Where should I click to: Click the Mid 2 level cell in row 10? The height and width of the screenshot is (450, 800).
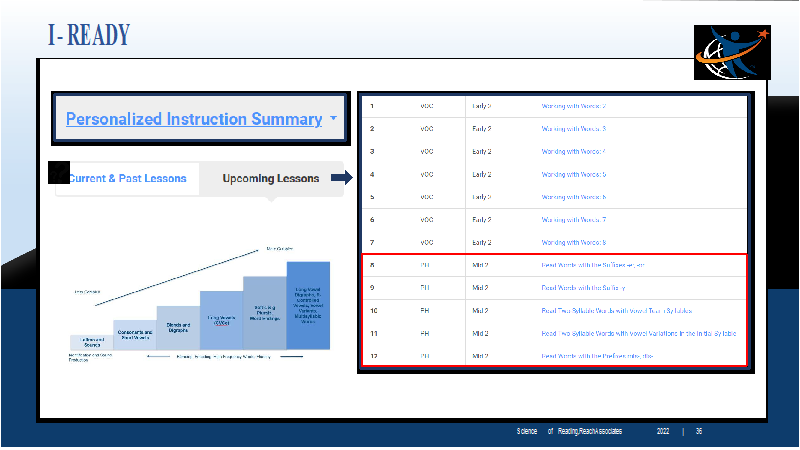[x=480, y=311]
